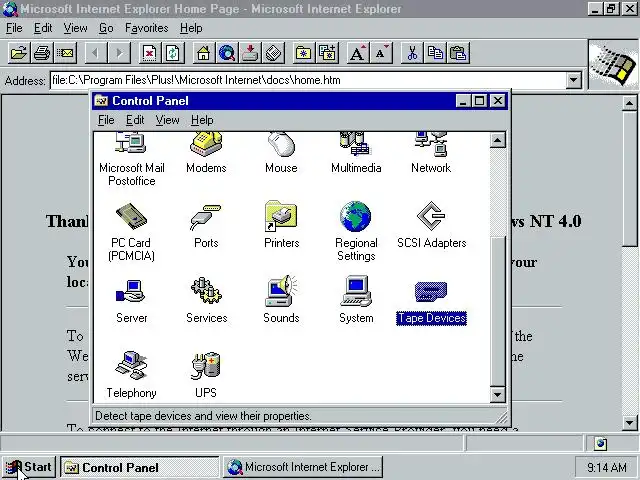Switch to Control Panel taskbar button

tap(140, 467)
